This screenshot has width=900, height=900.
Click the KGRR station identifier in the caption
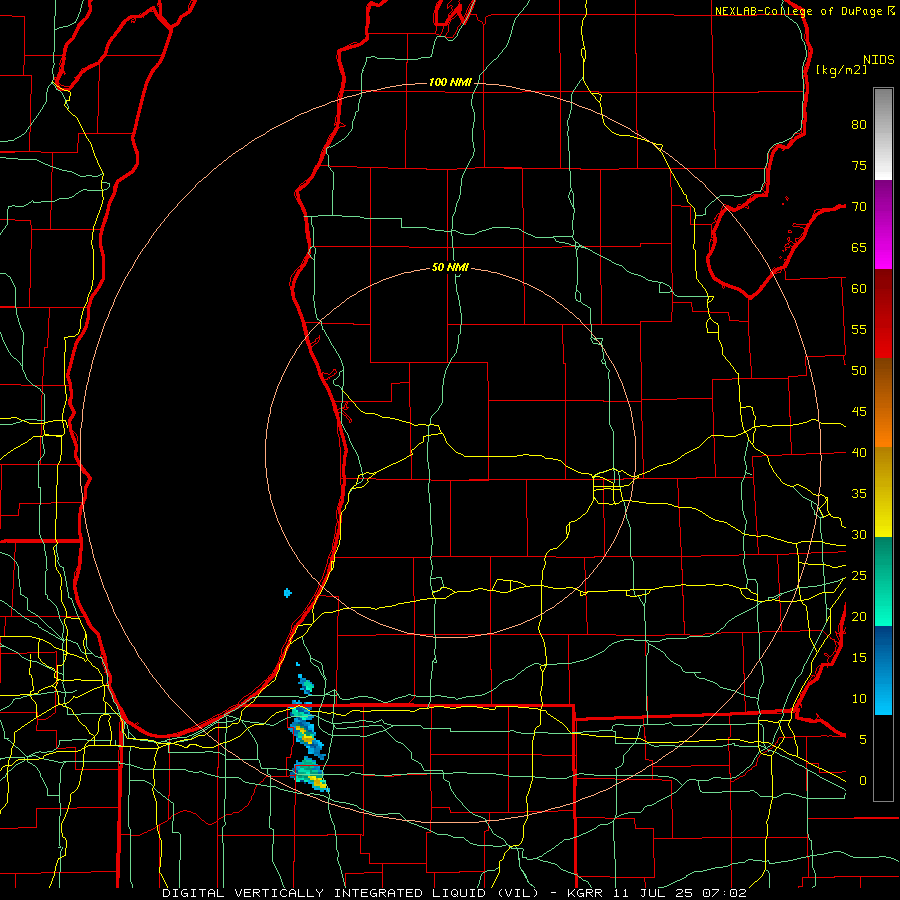pos(587,893)
